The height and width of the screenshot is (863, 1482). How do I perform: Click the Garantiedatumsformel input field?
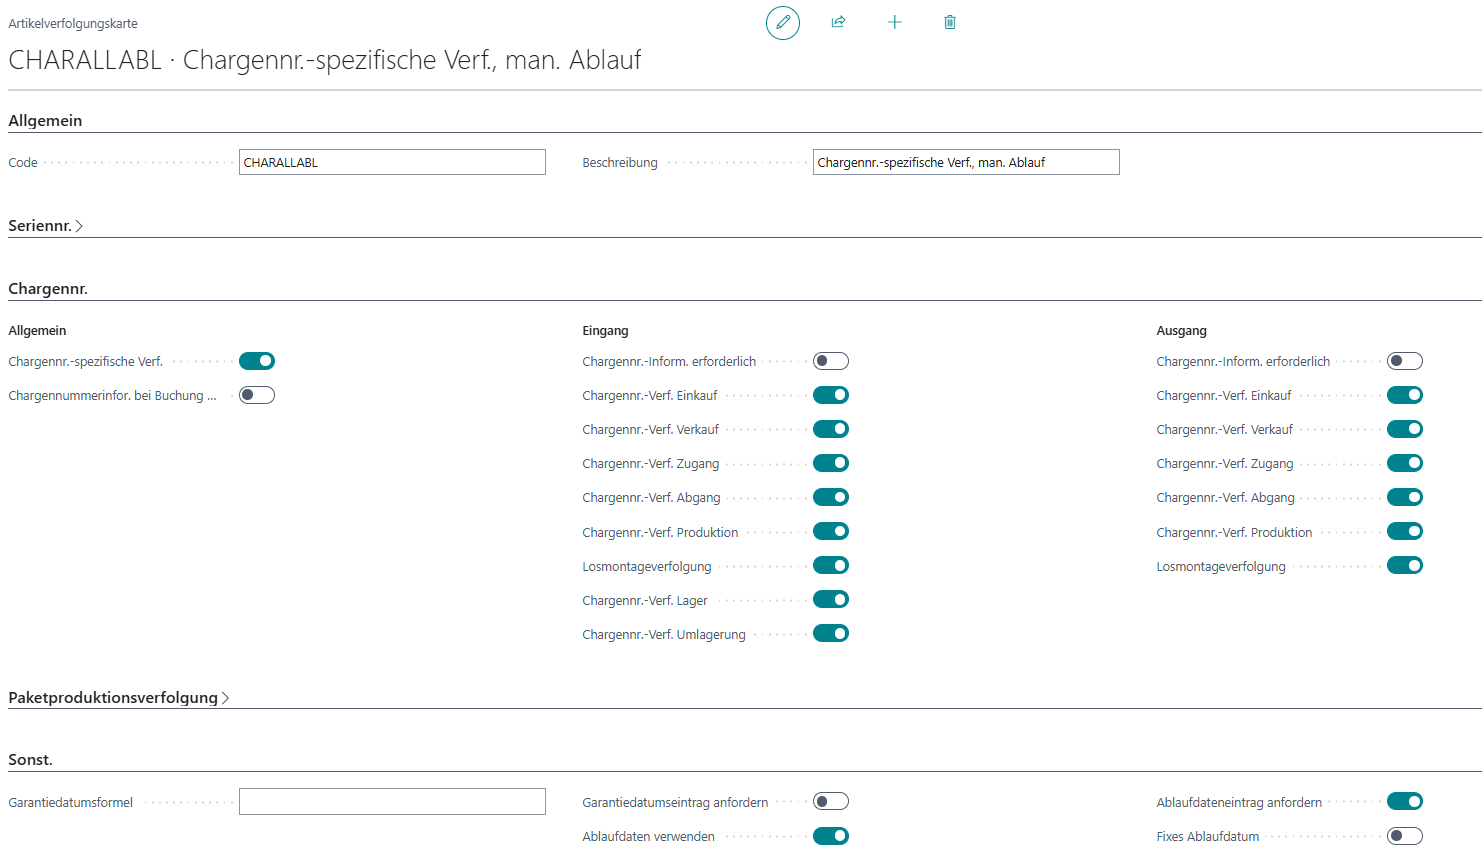(392, 801)
